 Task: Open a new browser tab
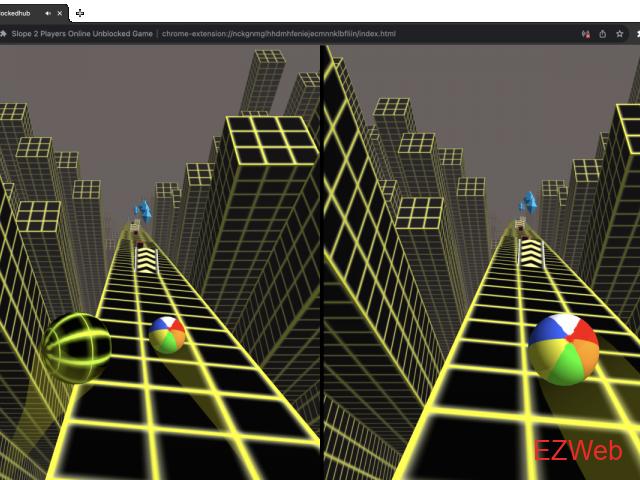pyautogui.click(x=80, y=13)
